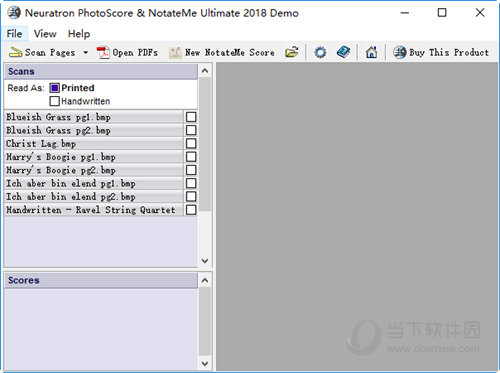Select Harry's Boogie pg1.bmp scan
Viewport: 500px width, 373px height.
[x=94, y=157]
